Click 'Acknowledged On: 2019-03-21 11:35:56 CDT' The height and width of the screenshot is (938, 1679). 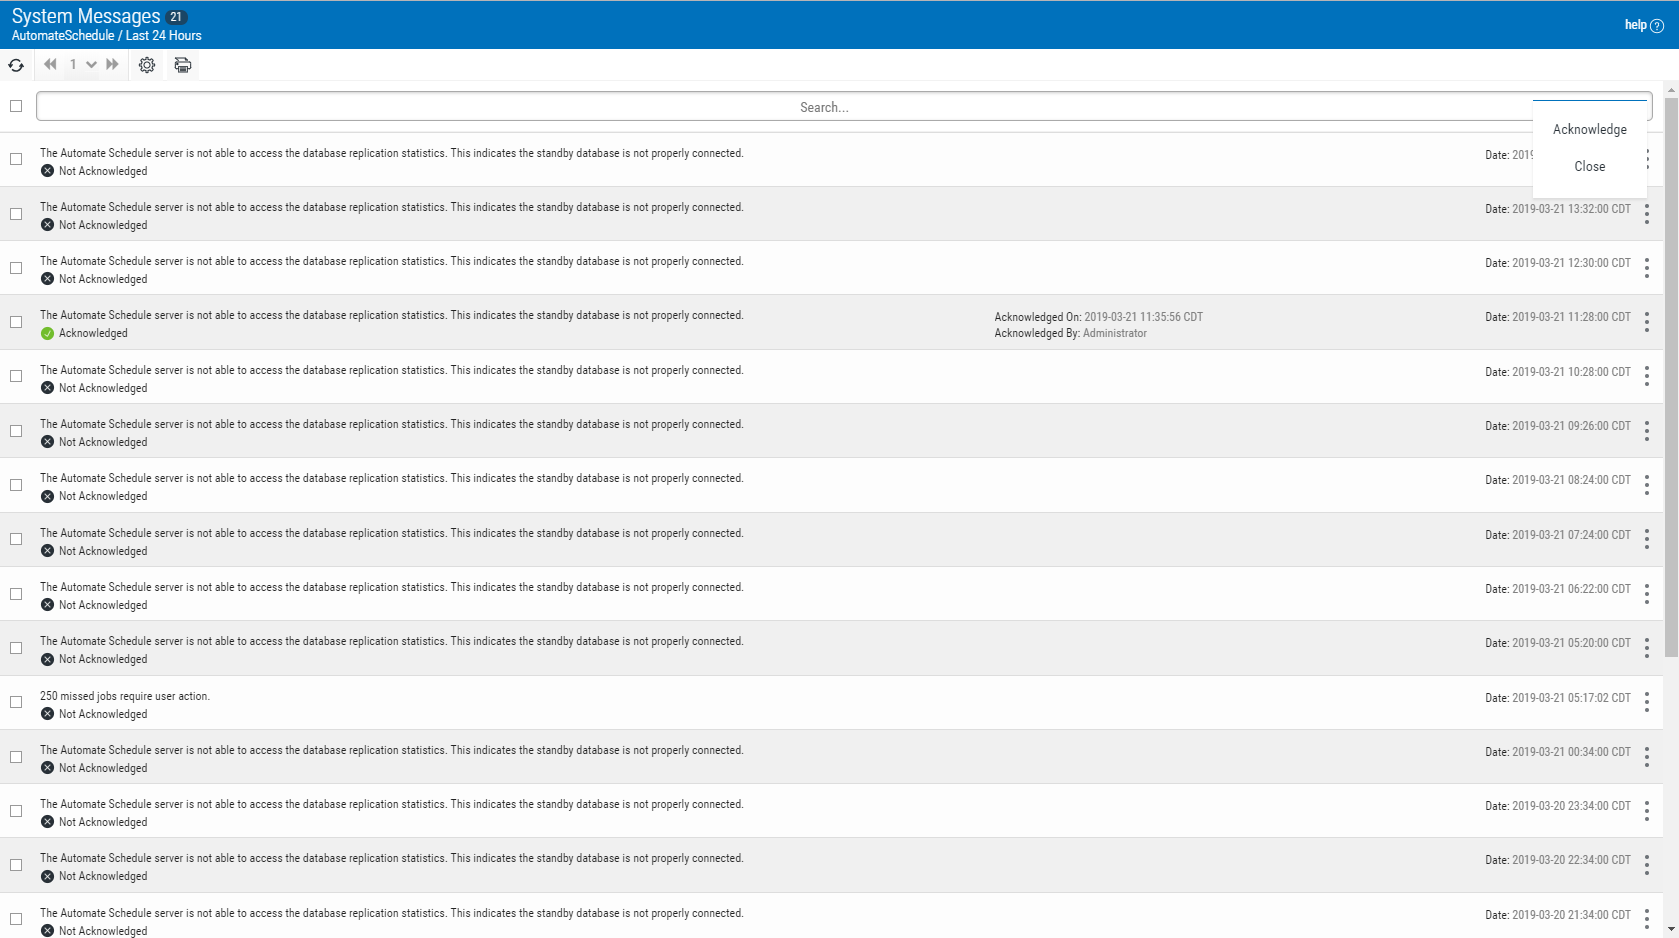click(1098, 317)
